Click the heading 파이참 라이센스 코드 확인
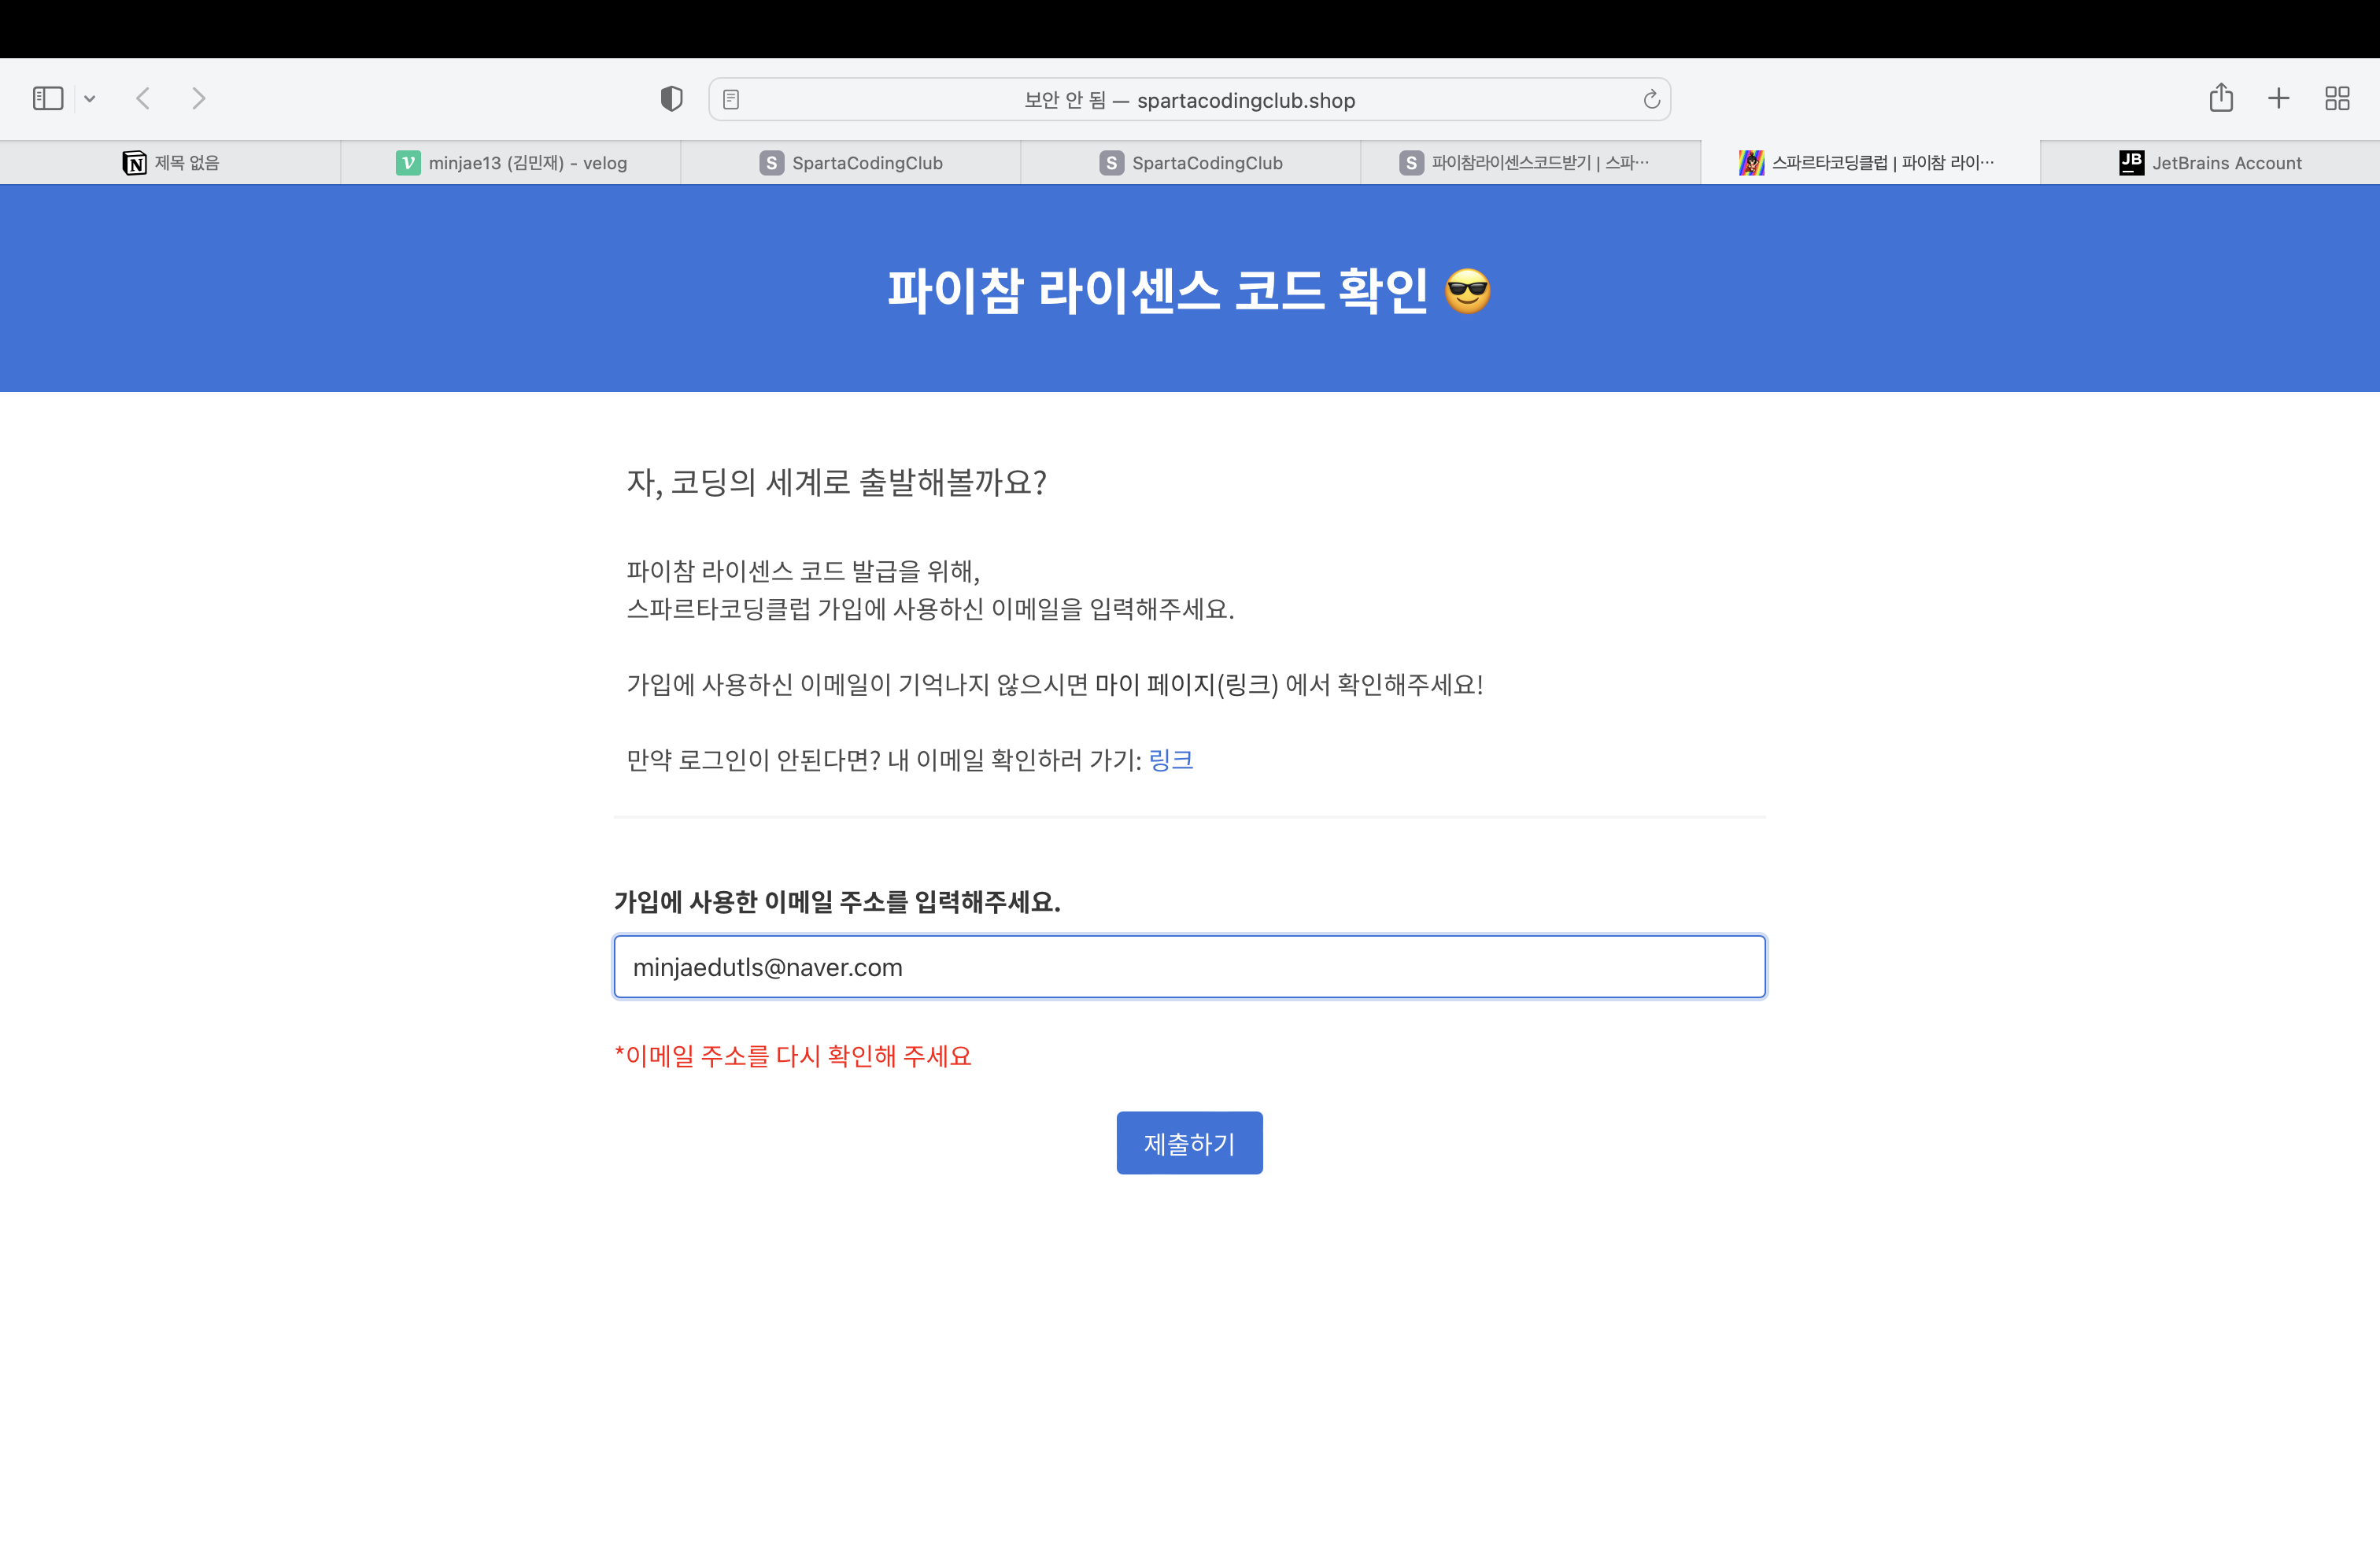 point(1157,290)
